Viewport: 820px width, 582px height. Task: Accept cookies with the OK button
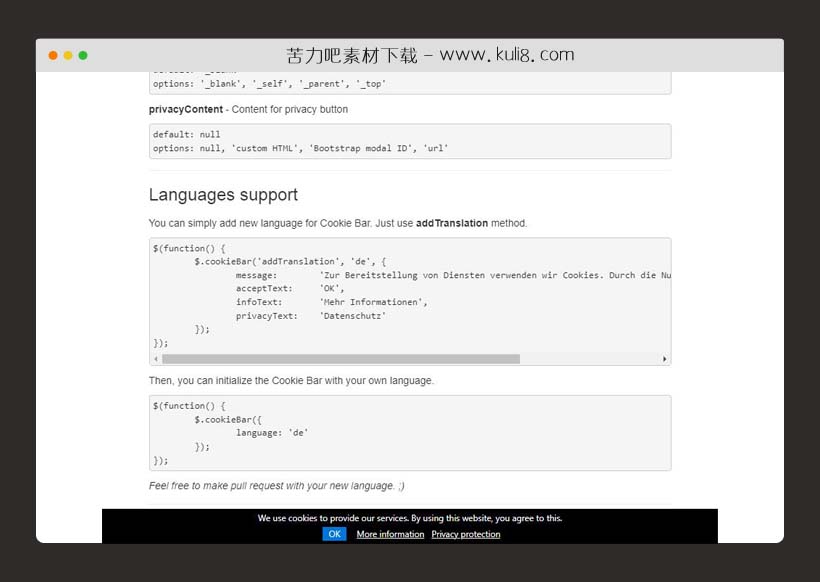click(x=334, y=534)
